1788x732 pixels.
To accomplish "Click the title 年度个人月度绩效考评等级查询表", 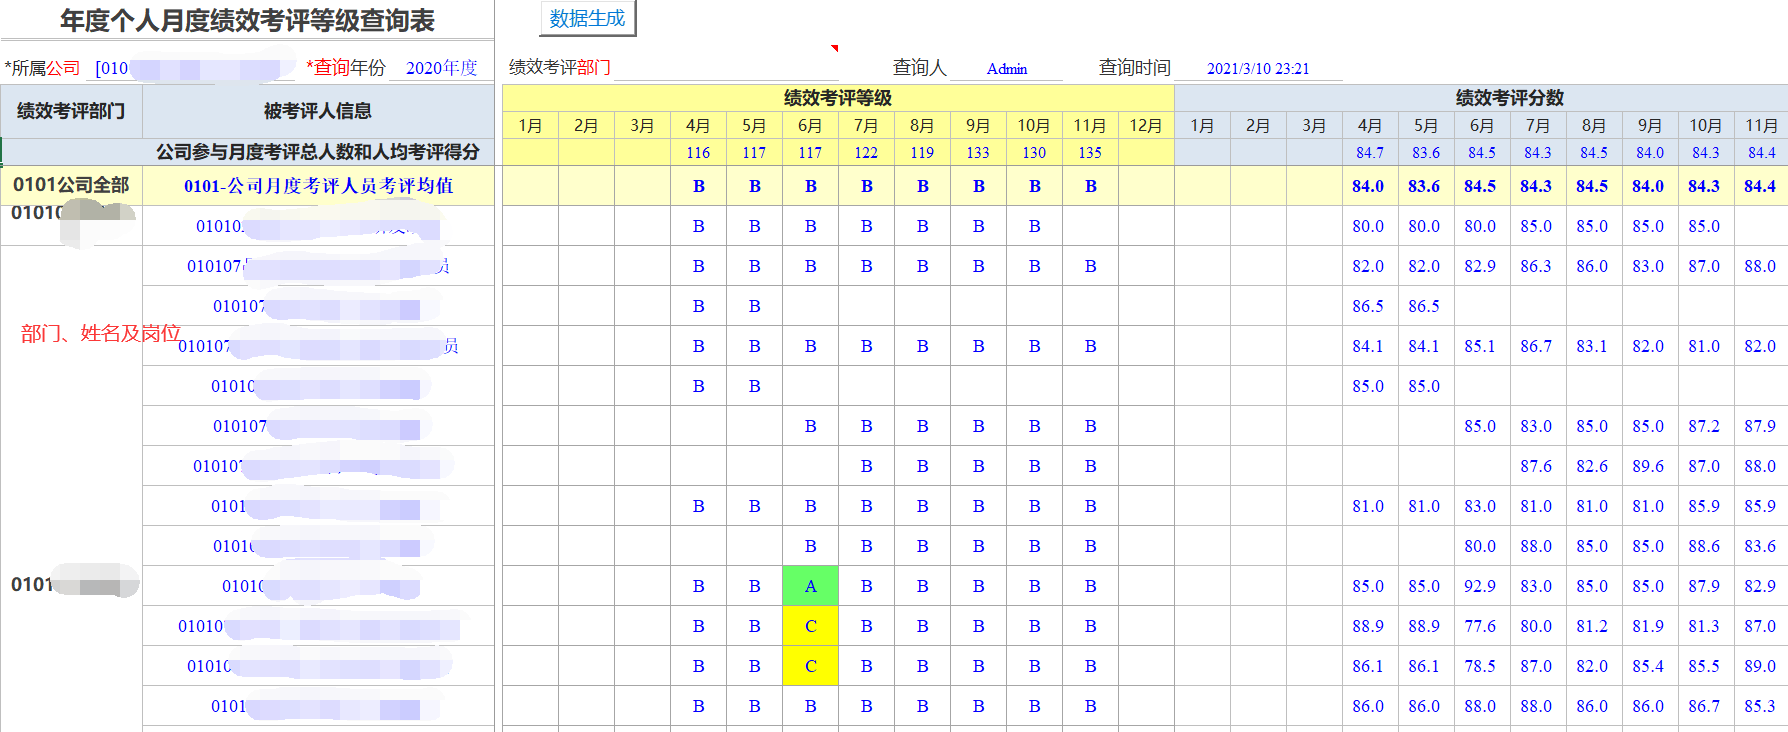I will point(247,20).
